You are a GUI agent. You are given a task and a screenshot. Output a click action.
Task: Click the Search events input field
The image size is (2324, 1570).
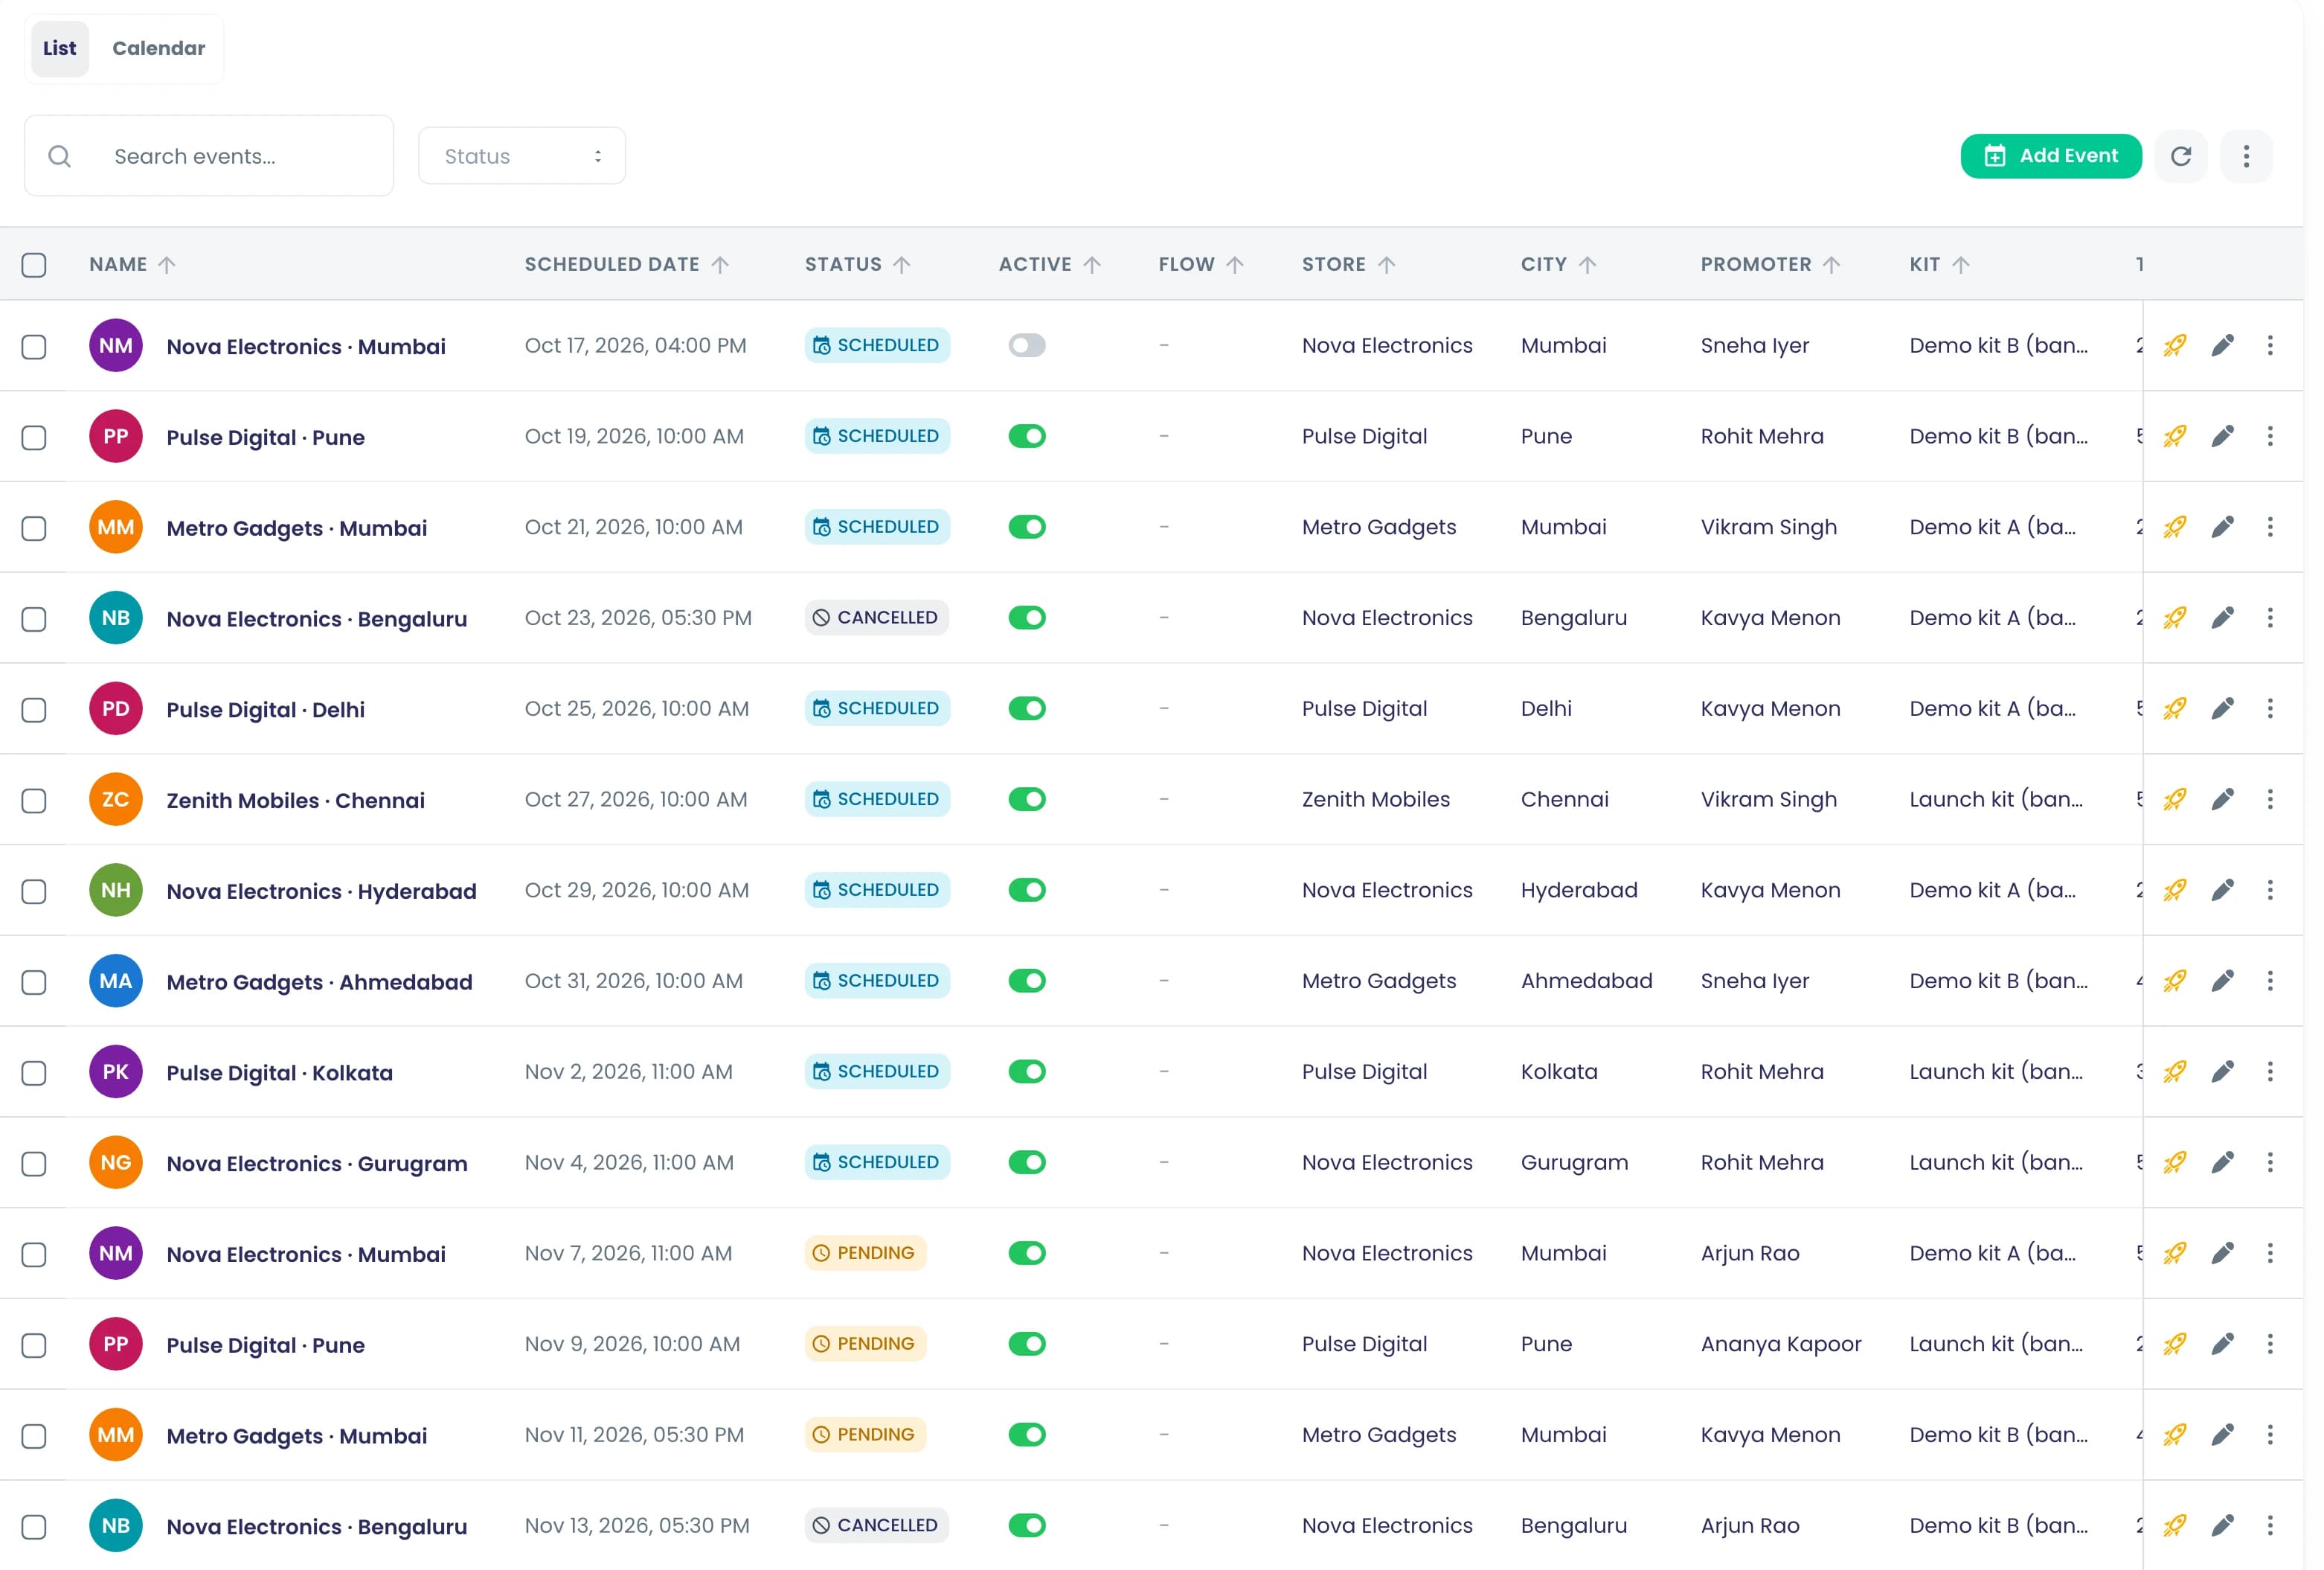209,156
